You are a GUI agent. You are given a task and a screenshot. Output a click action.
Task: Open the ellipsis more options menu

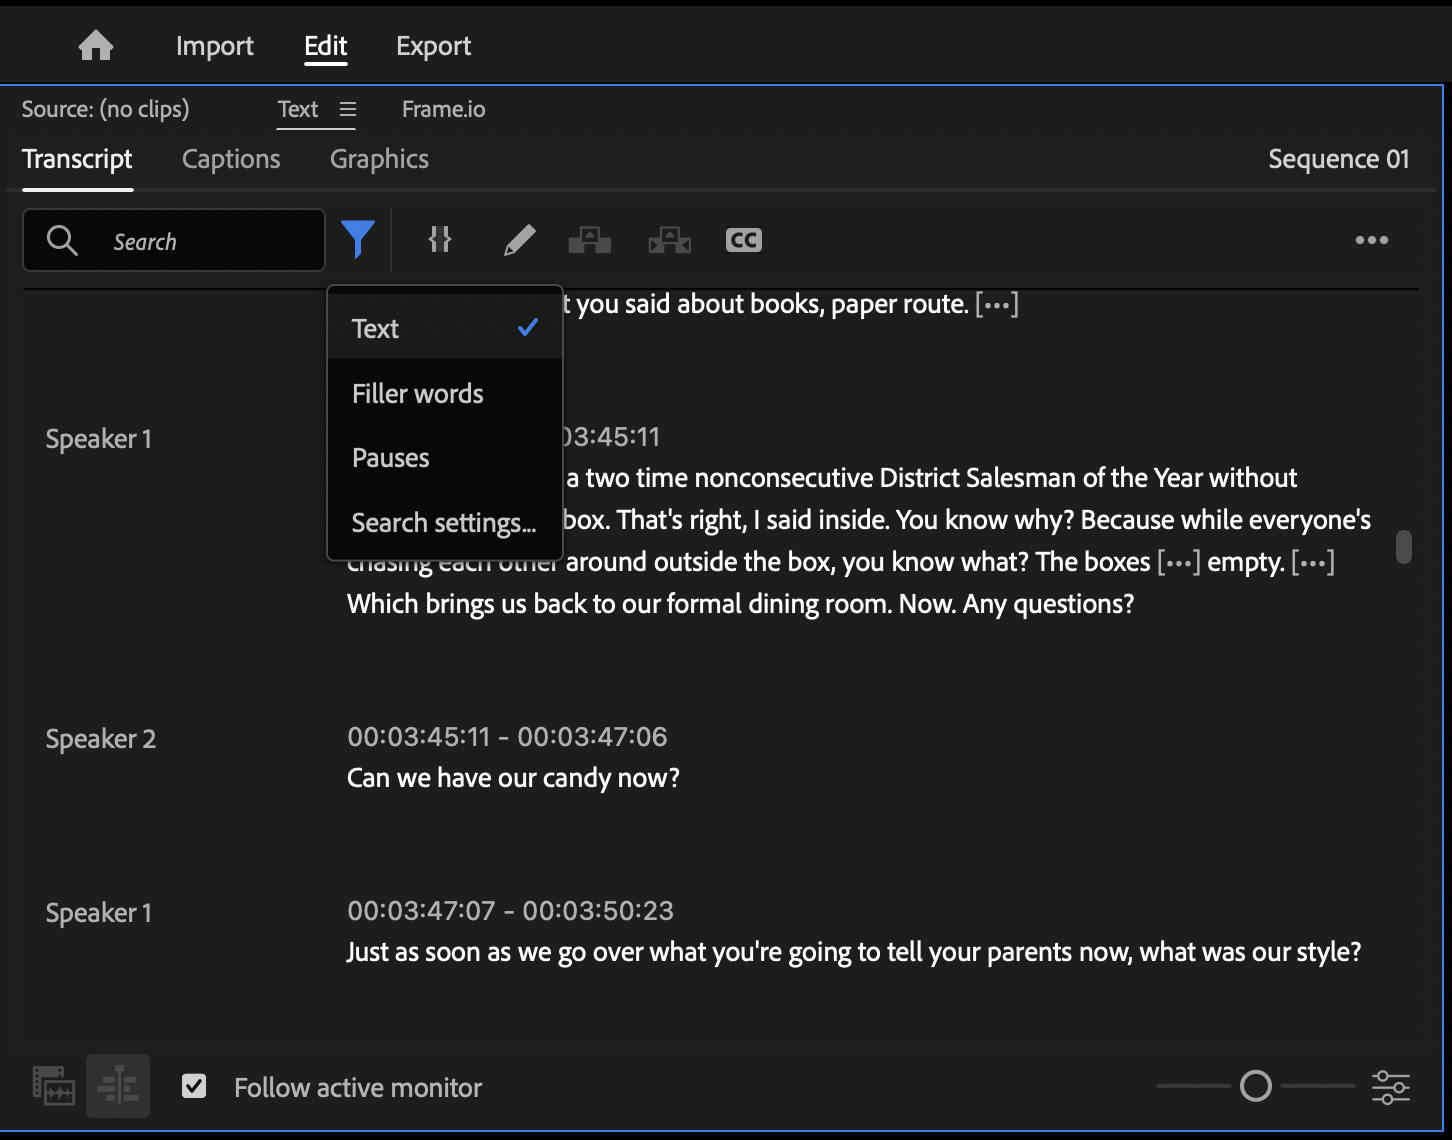1371,240
